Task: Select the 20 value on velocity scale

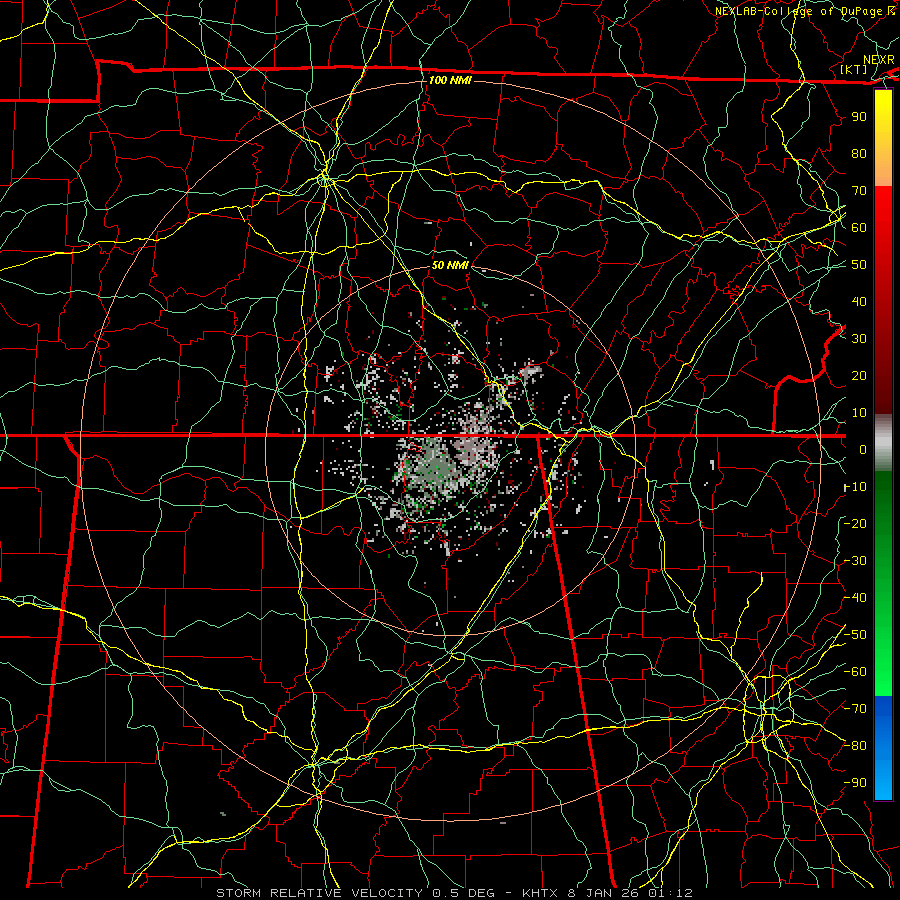Action: point(859,375)
